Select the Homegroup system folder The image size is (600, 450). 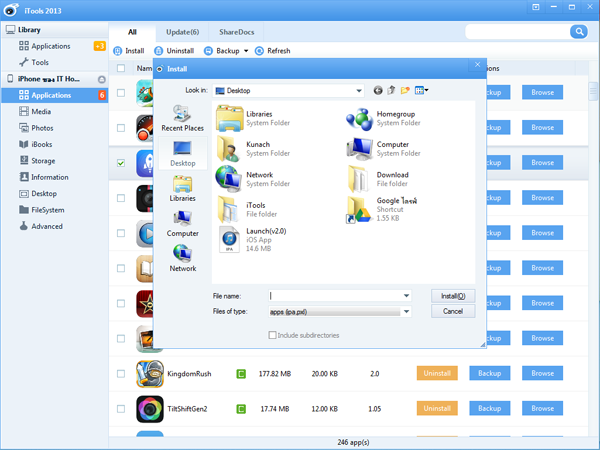pos(383,118)
